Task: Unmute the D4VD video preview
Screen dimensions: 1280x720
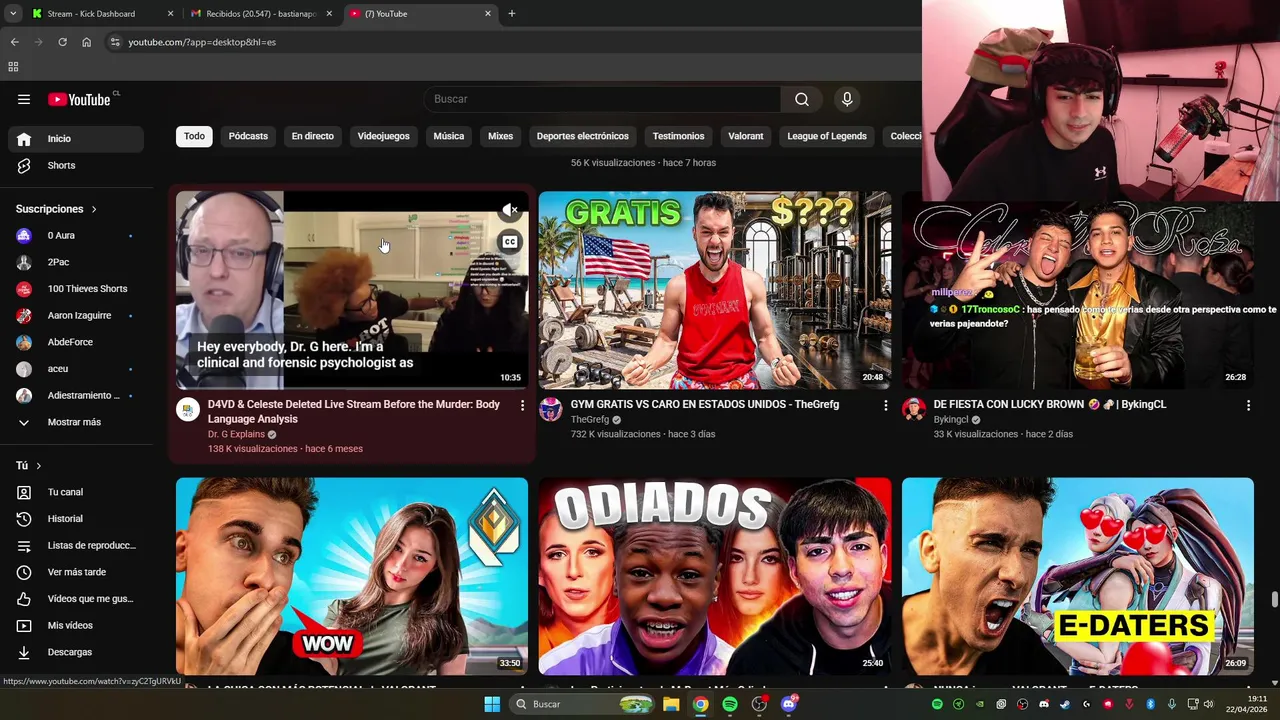Action: pyautogui.click(x=510, y=210)
